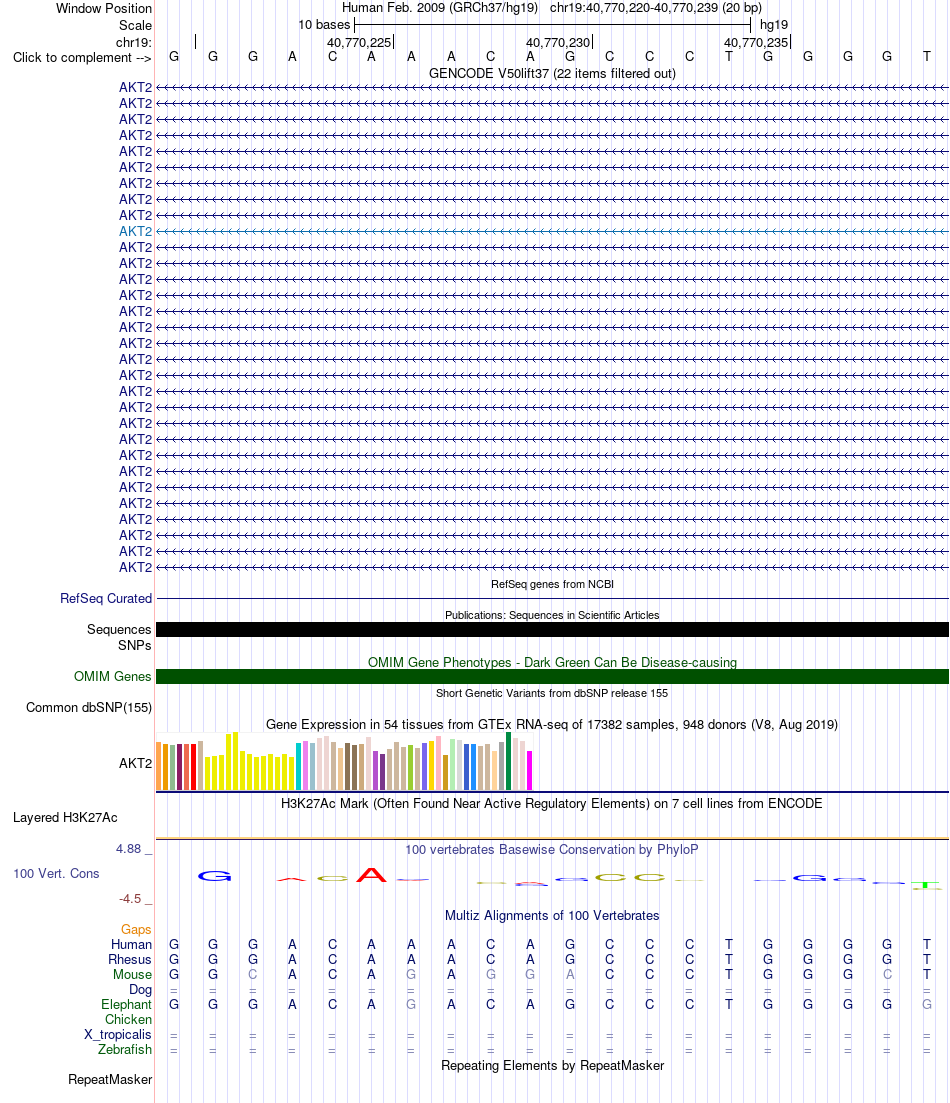The image size is (950, 1103).
Task: Click the grey final G in Elephant row
Action: tap(927, 1005)
